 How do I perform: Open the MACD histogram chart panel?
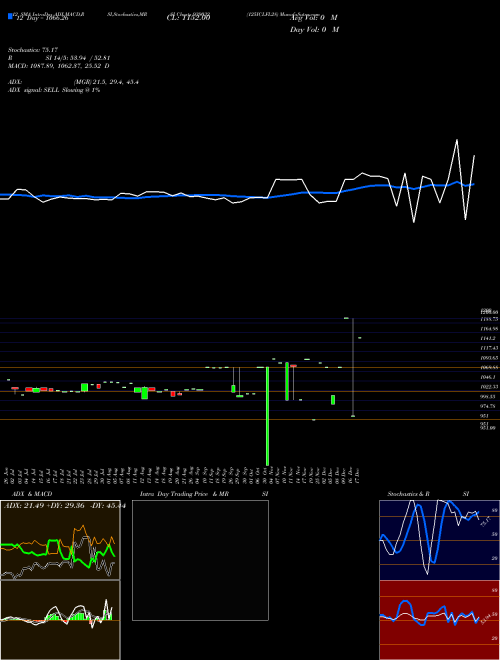coord(60,620)
